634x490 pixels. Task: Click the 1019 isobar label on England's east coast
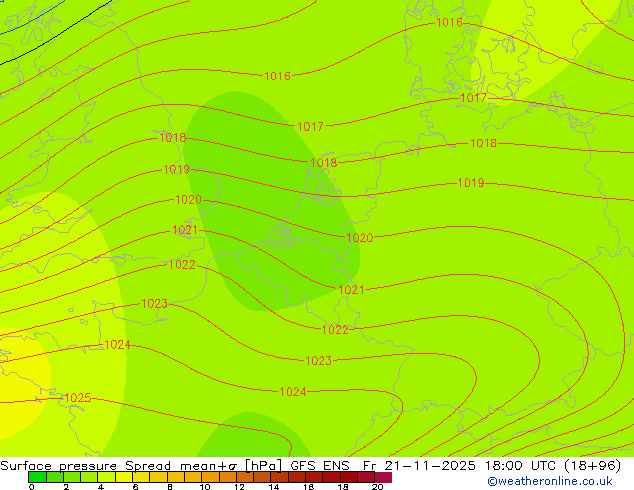pyautogui.click(x=176, y=169)
